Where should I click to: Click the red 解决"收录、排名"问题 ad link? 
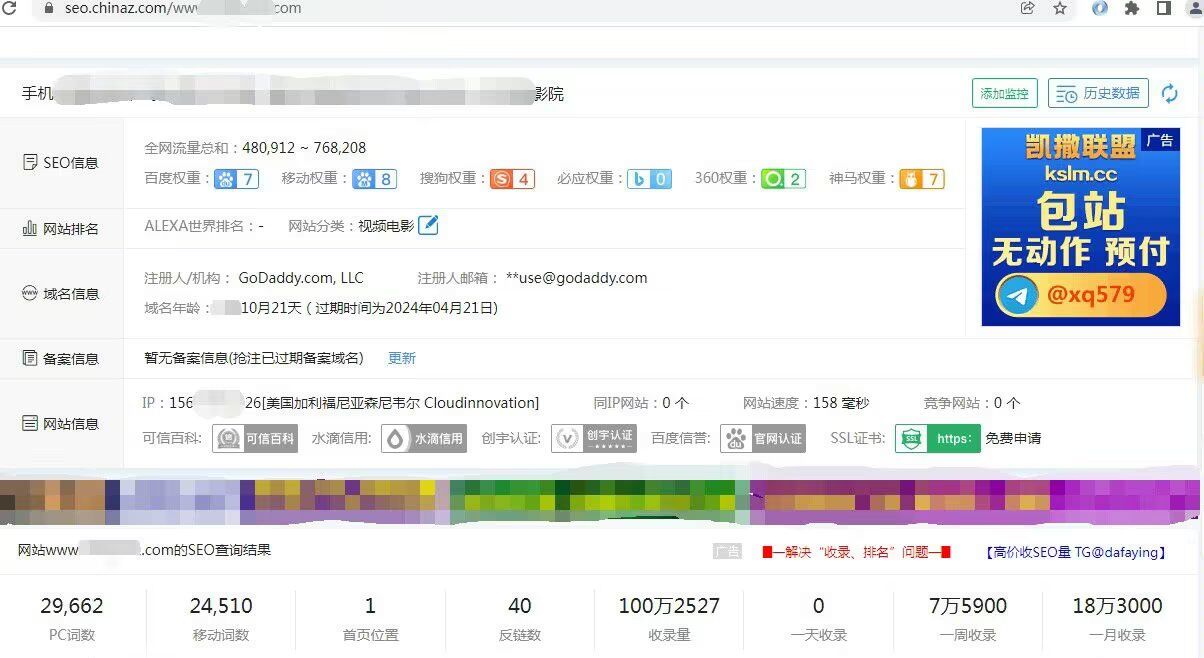click(856, 551)
